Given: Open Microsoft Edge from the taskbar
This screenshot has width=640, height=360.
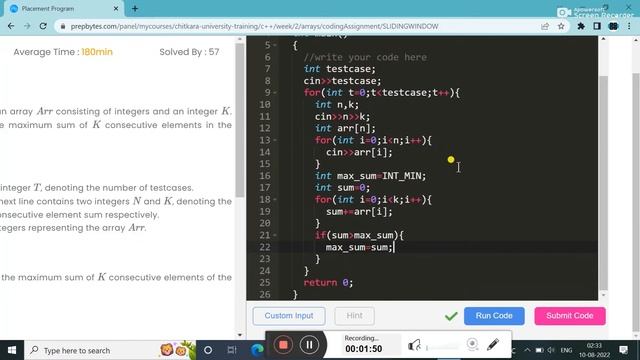Looking at the screenshot, I should [x=257, y=350].
